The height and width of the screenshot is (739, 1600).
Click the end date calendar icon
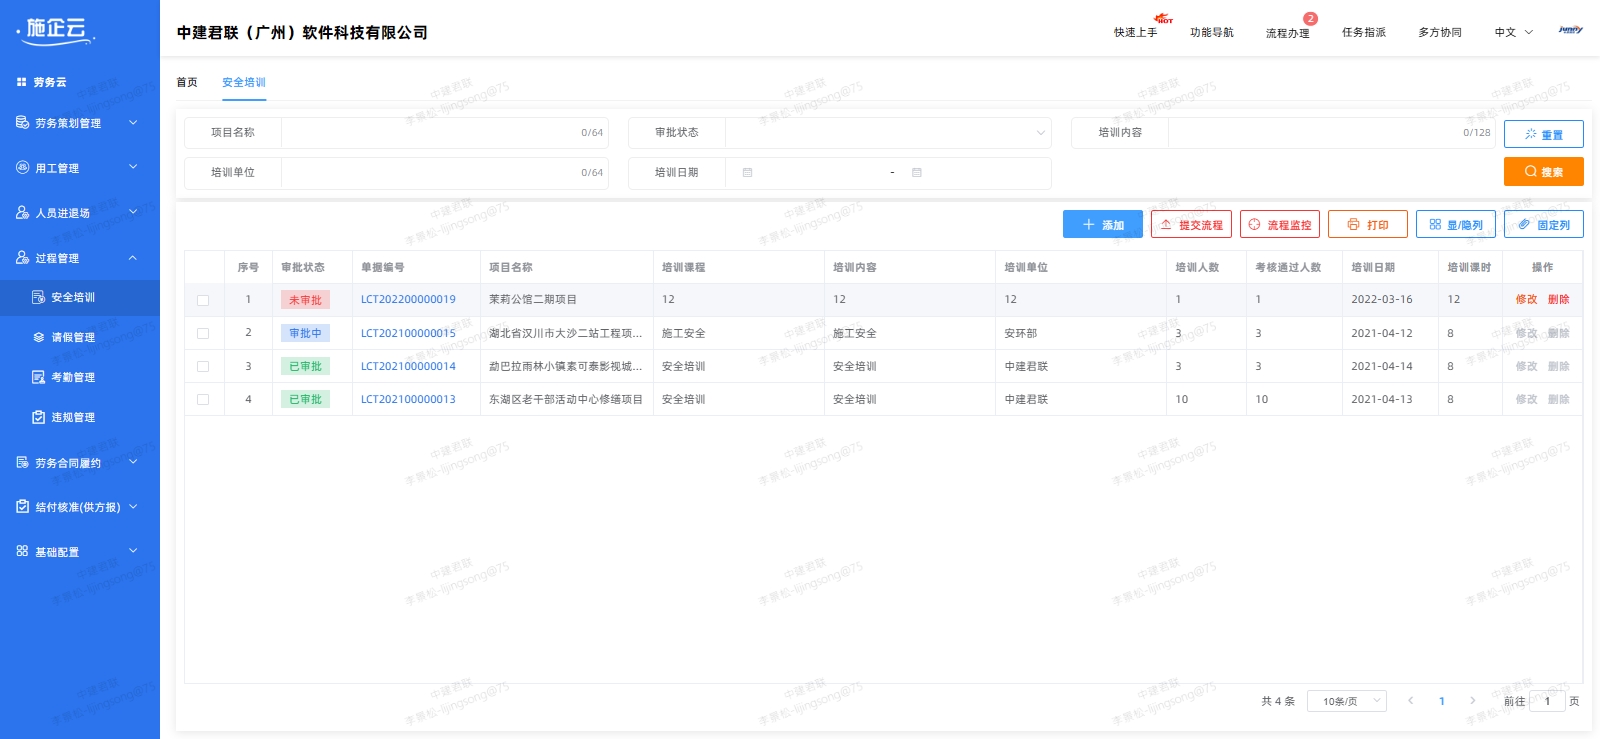coord(916,172)
